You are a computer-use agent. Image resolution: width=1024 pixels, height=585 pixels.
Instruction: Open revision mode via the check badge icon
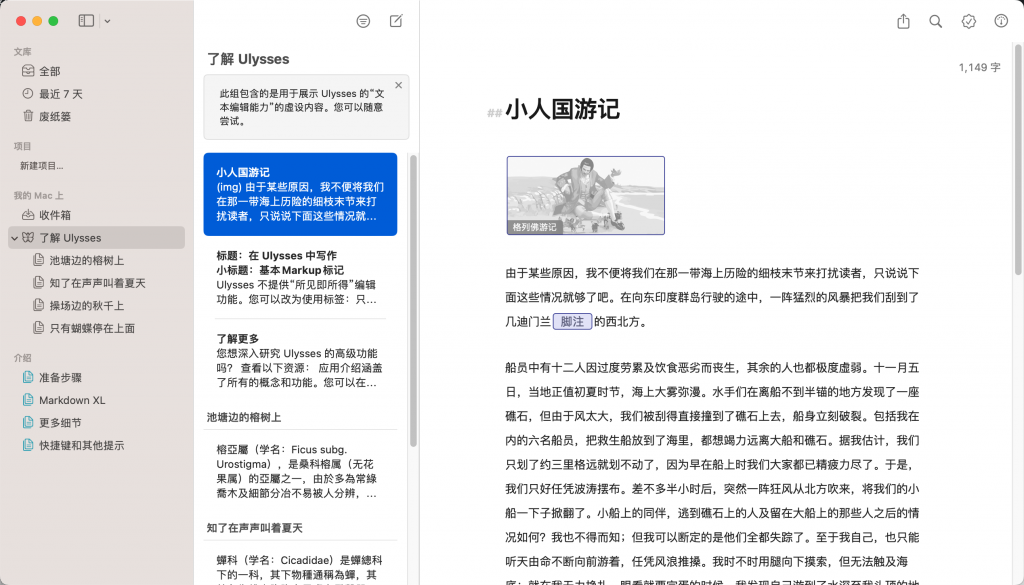[968, 21]
